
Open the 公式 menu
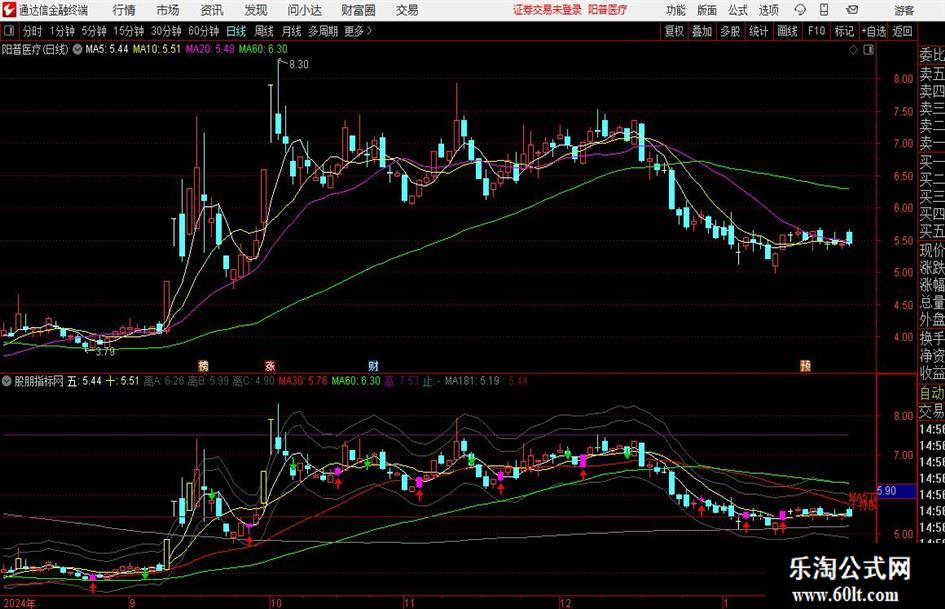(x=737, y=10)
